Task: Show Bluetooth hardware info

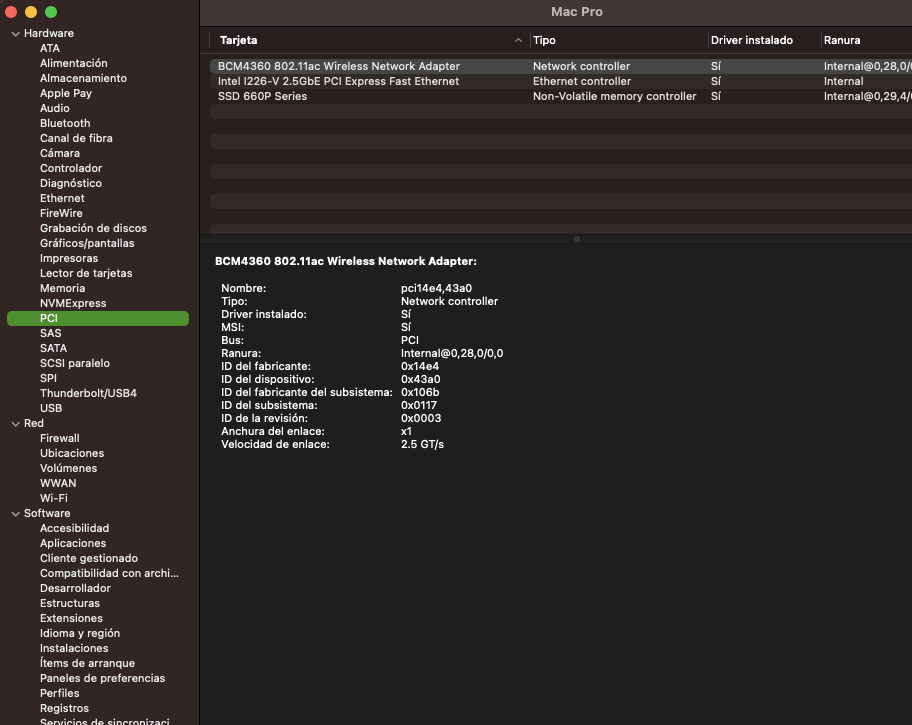Action: coord(65,123)
